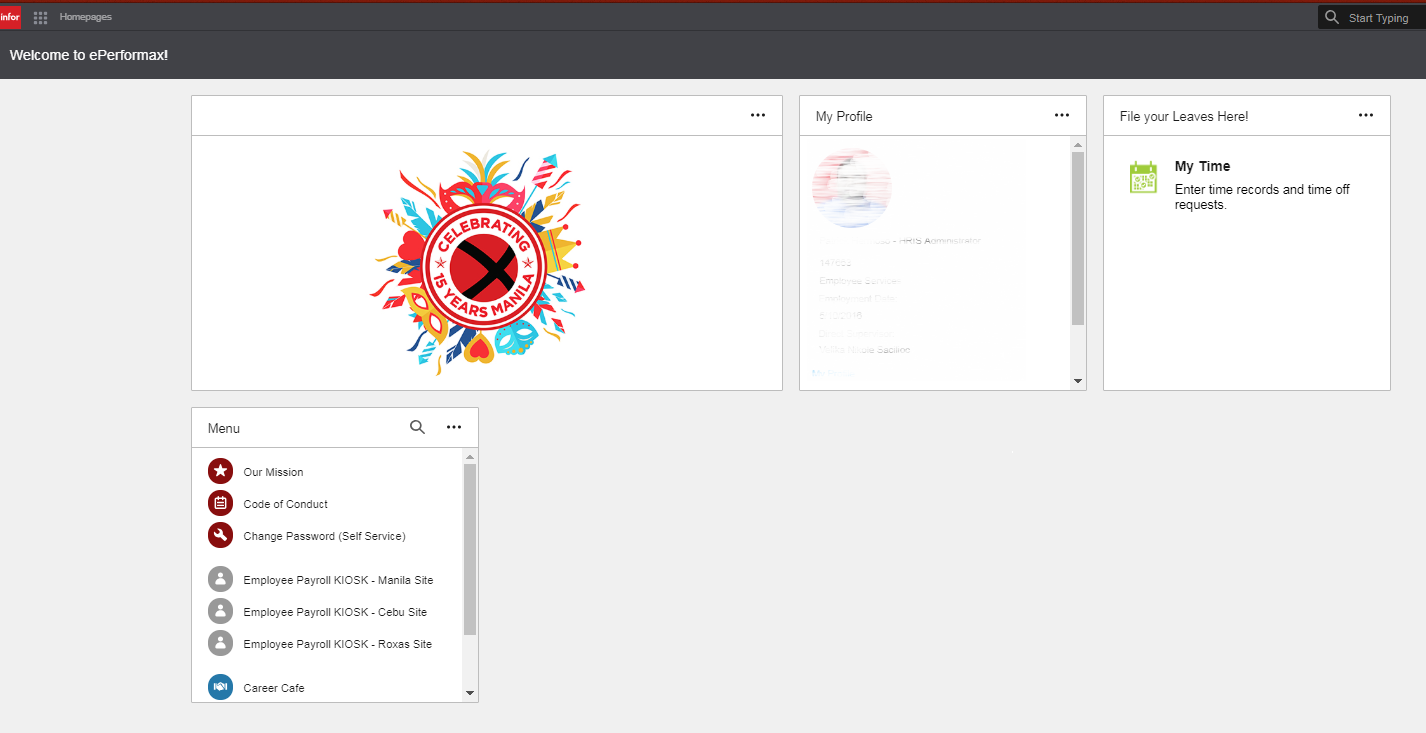The image size is (1426, 733).
Task: Open Employee Payroll KIOSK - Cebu Site
Action: [335, 612]
